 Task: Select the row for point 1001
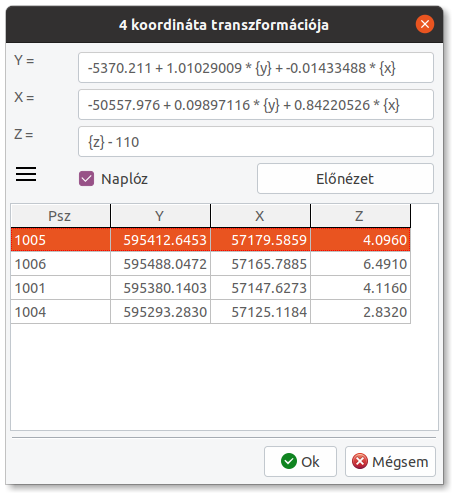[210, 288]
